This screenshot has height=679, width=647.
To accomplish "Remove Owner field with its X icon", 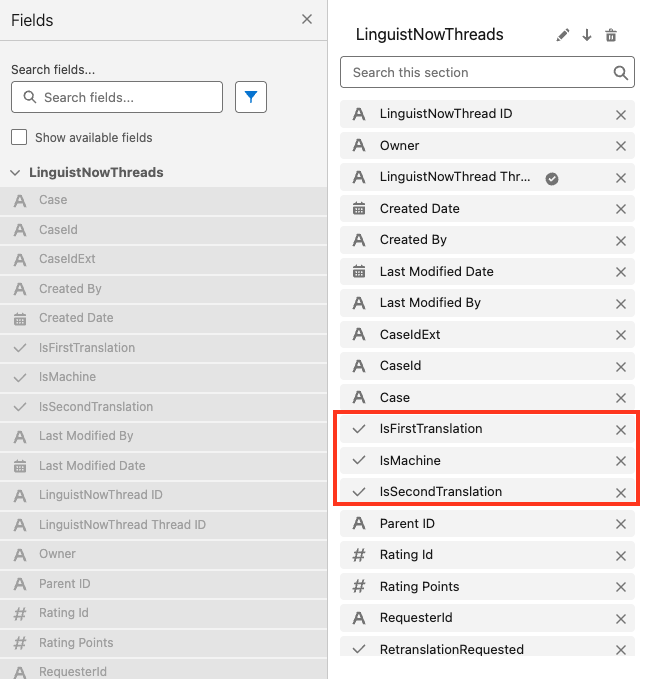I will 621,146.
